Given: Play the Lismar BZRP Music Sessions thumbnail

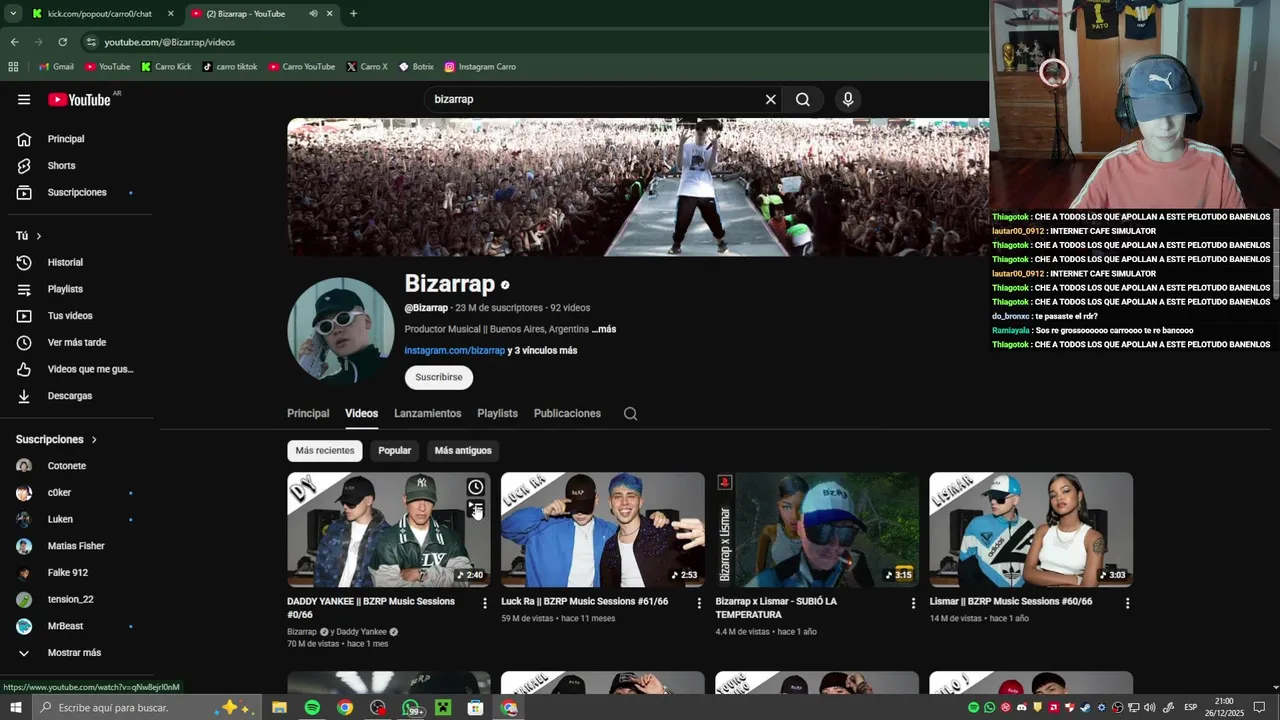Looking at the screenshot, I should [1031, 529].
